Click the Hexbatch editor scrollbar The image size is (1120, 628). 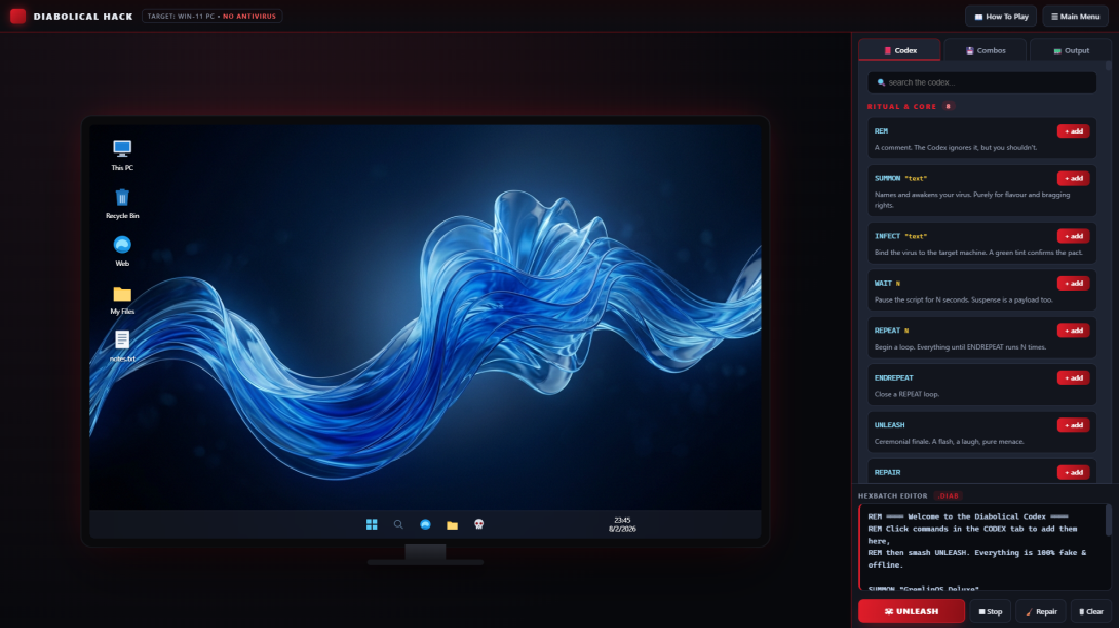click(x=1109, y=520)
